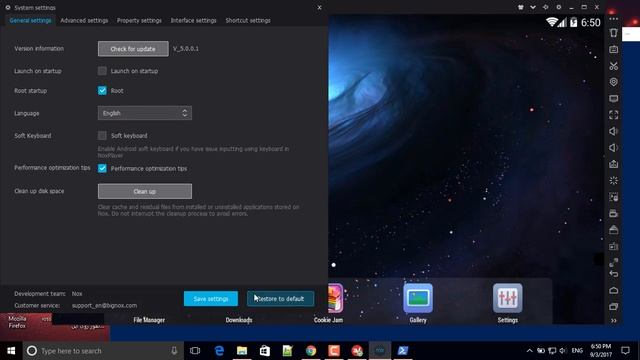Click the gear icon in Nox title bar

[x=558, y=7]
